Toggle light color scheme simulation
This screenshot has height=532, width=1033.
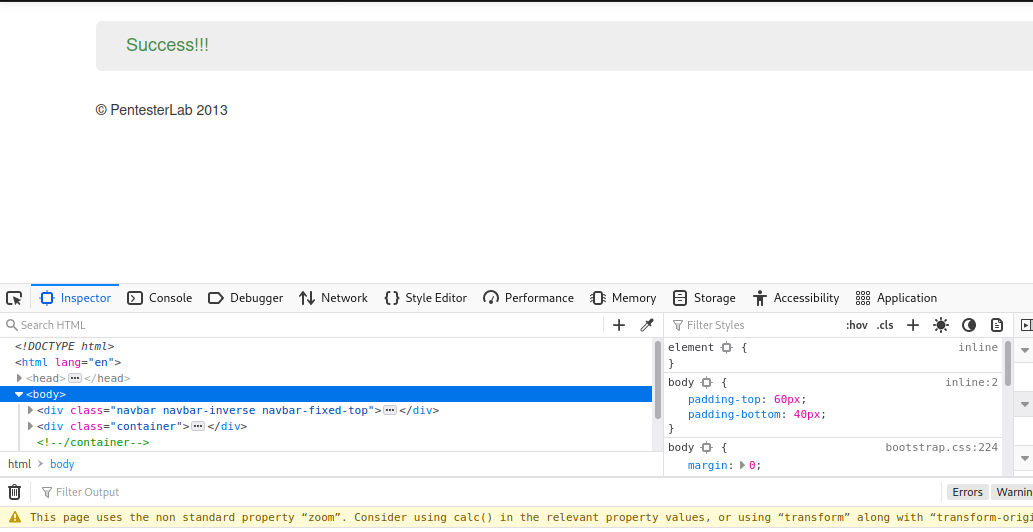pyautogui.click(x=941, y=325)
